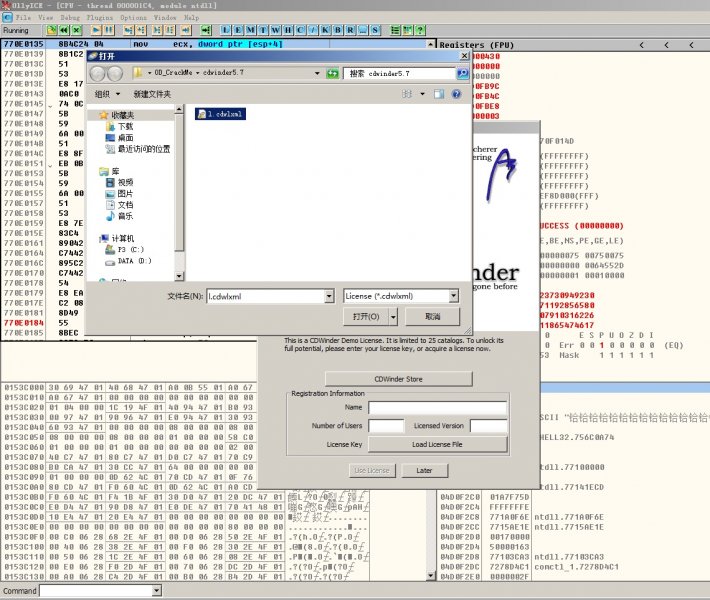Select the l.cdwlxml file in list
The height and width of the screenshot is (600, 710).
(221, 114)
